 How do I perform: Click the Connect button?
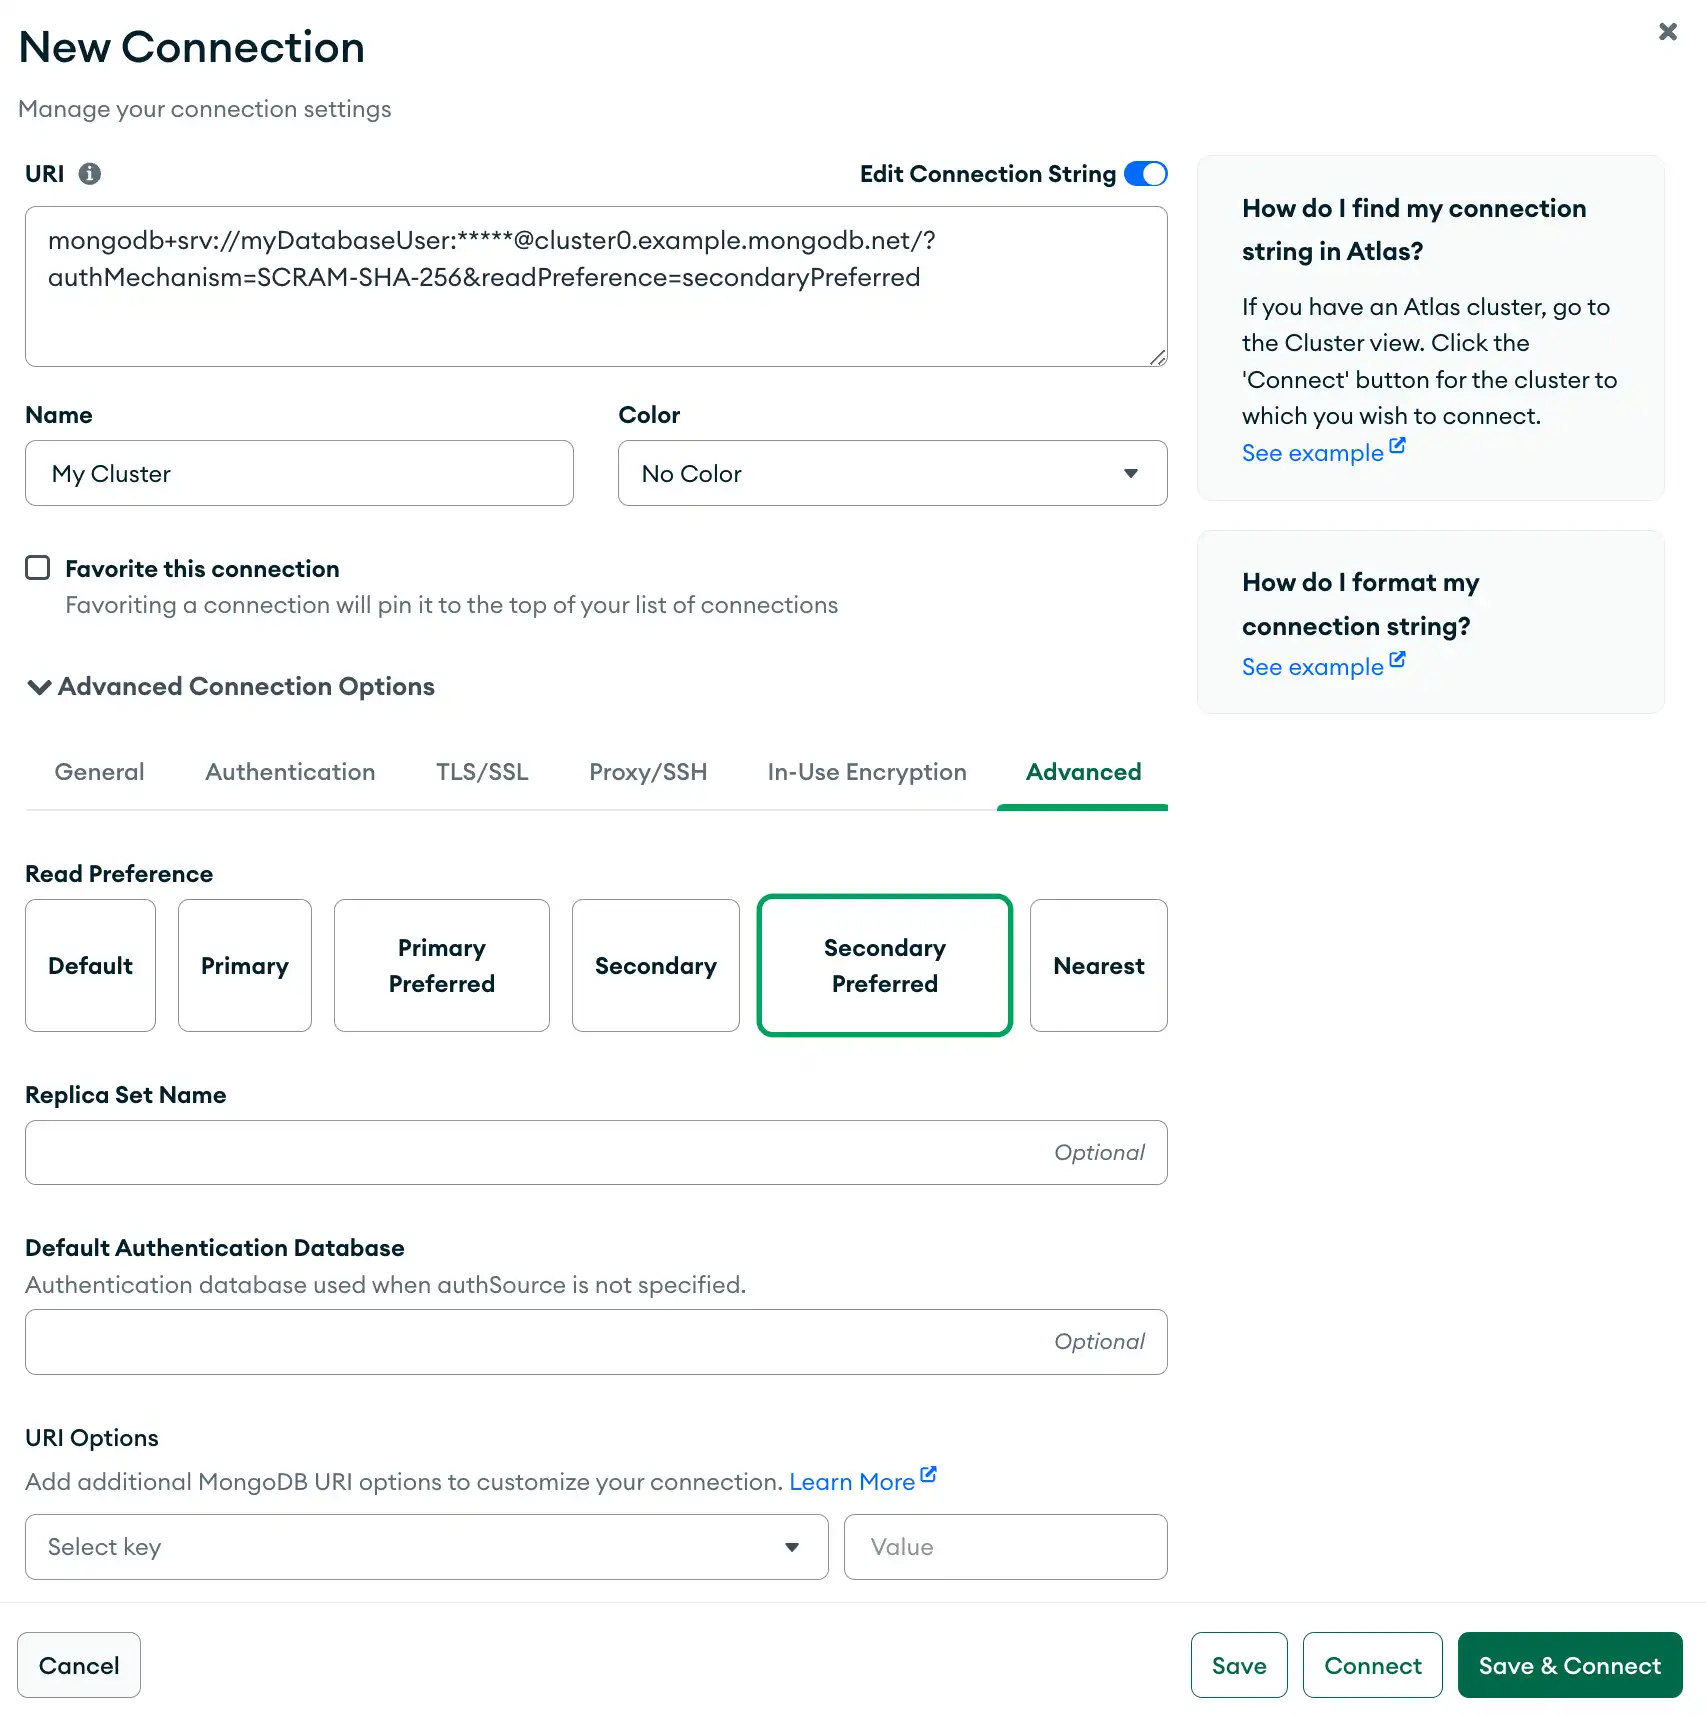click(x=1372, y=1665)
